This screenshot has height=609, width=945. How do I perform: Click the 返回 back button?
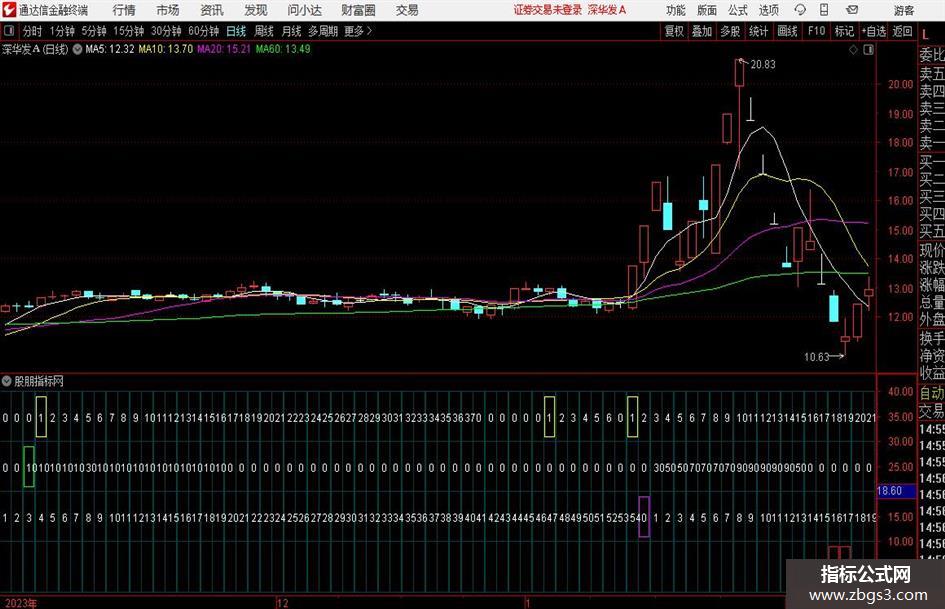903,31
